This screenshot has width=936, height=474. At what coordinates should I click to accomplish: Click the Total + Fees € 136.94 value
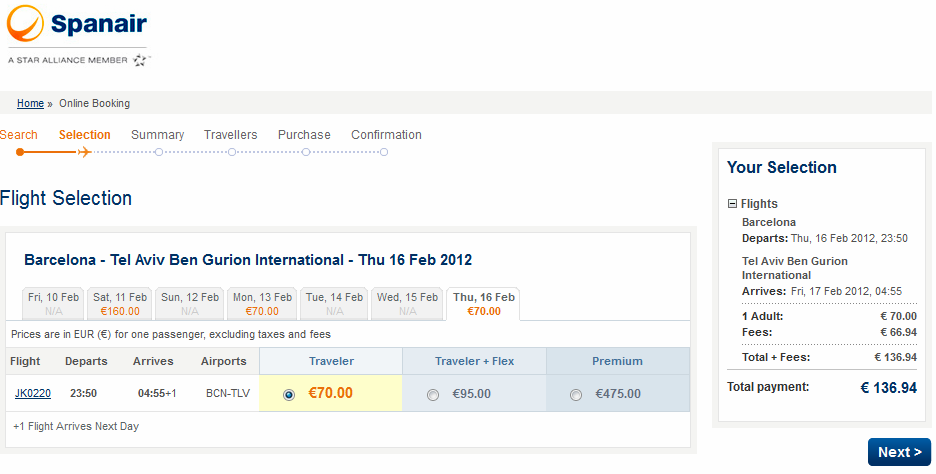point(895,357)
